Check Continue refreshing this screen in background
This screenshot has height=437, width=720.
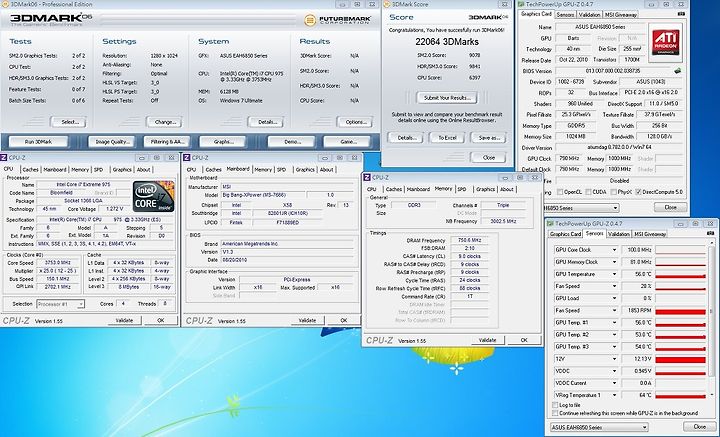(555, 413)
